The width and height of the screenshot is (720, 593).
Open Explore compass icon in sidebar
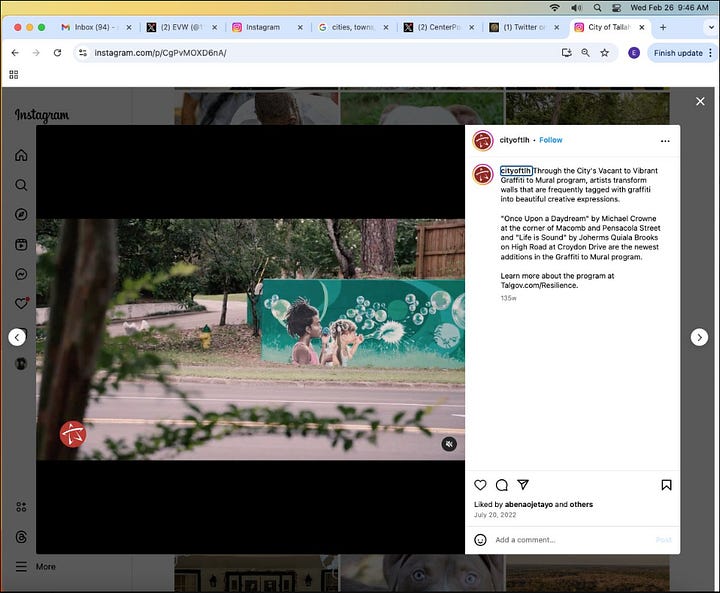(21, 215)
